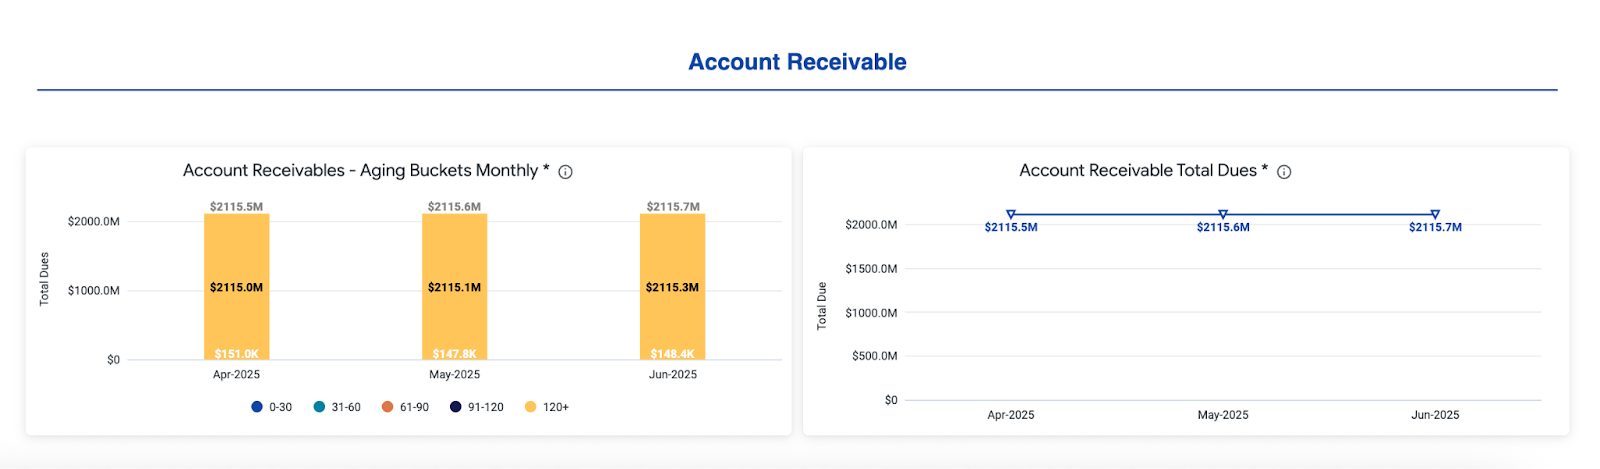Click the yellow 120+ legend color dot
This screenshot has height=469, width=1600.
[530, 407]
